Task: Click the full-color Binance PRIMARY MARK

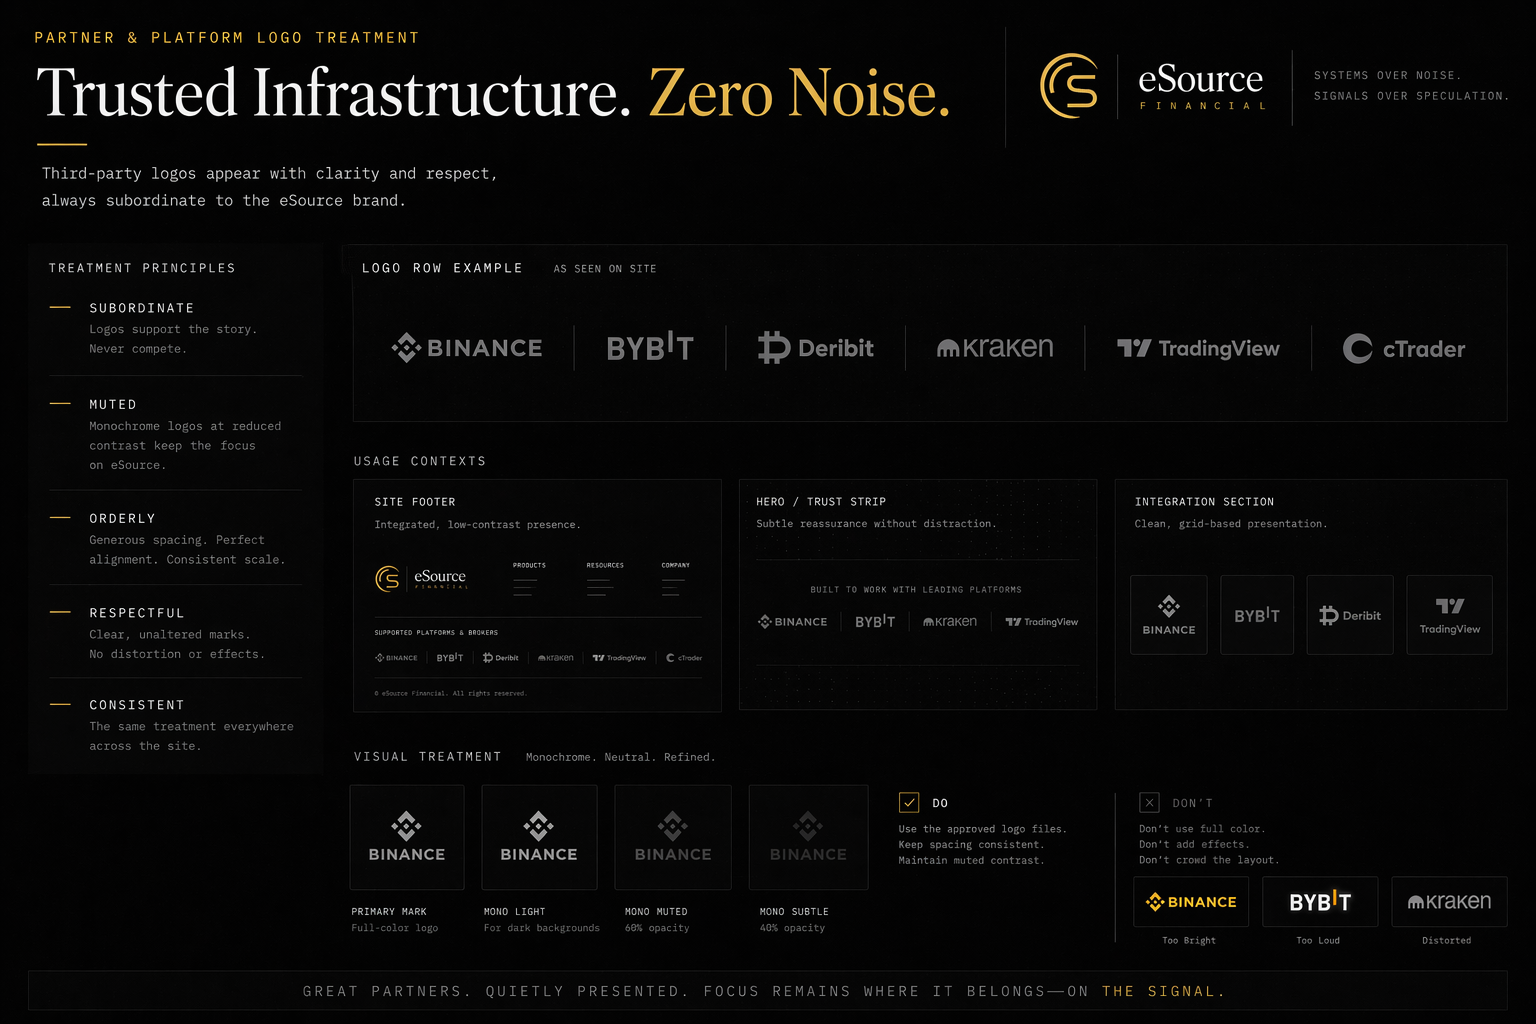Action: click(x=406, y=837)
